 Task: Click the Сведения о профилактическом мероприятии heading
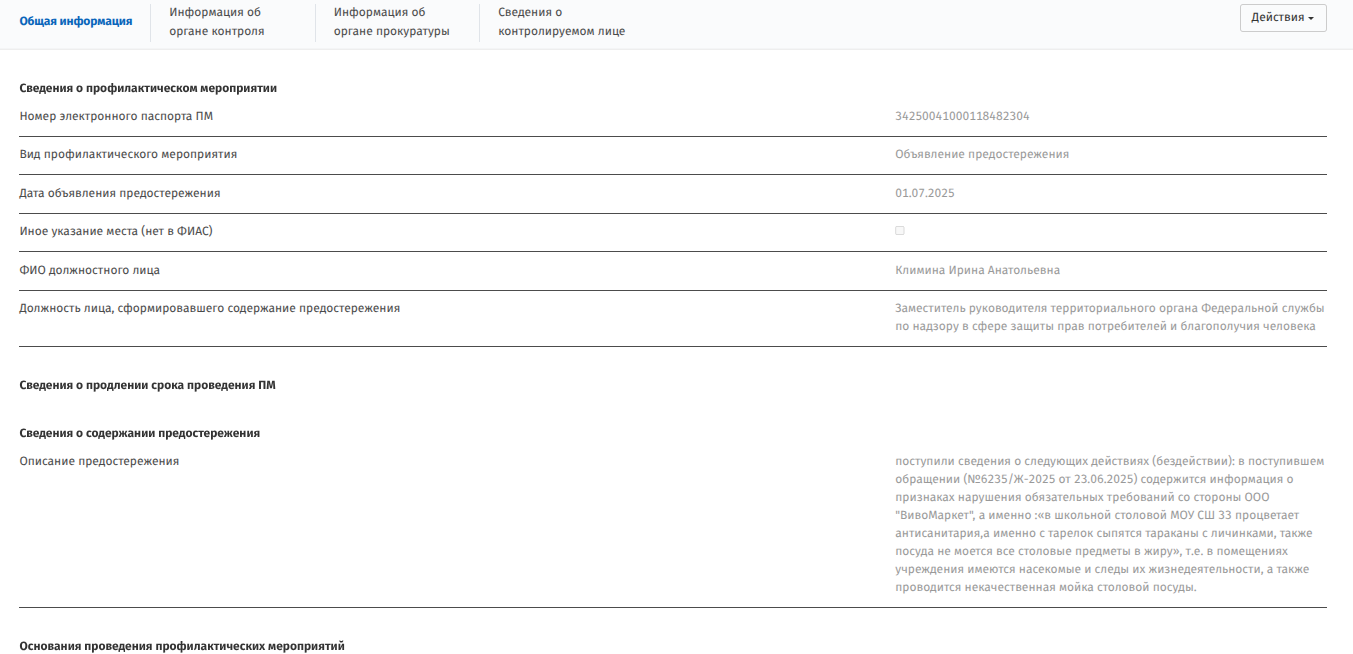tap(148, 88)
